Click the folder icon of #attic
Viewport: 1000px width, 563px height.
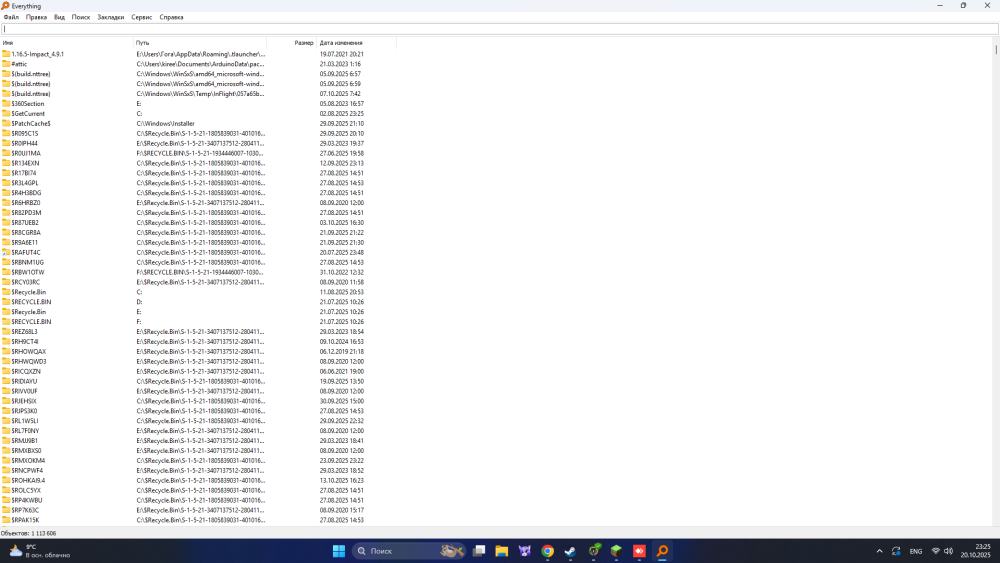click(6, 64)
